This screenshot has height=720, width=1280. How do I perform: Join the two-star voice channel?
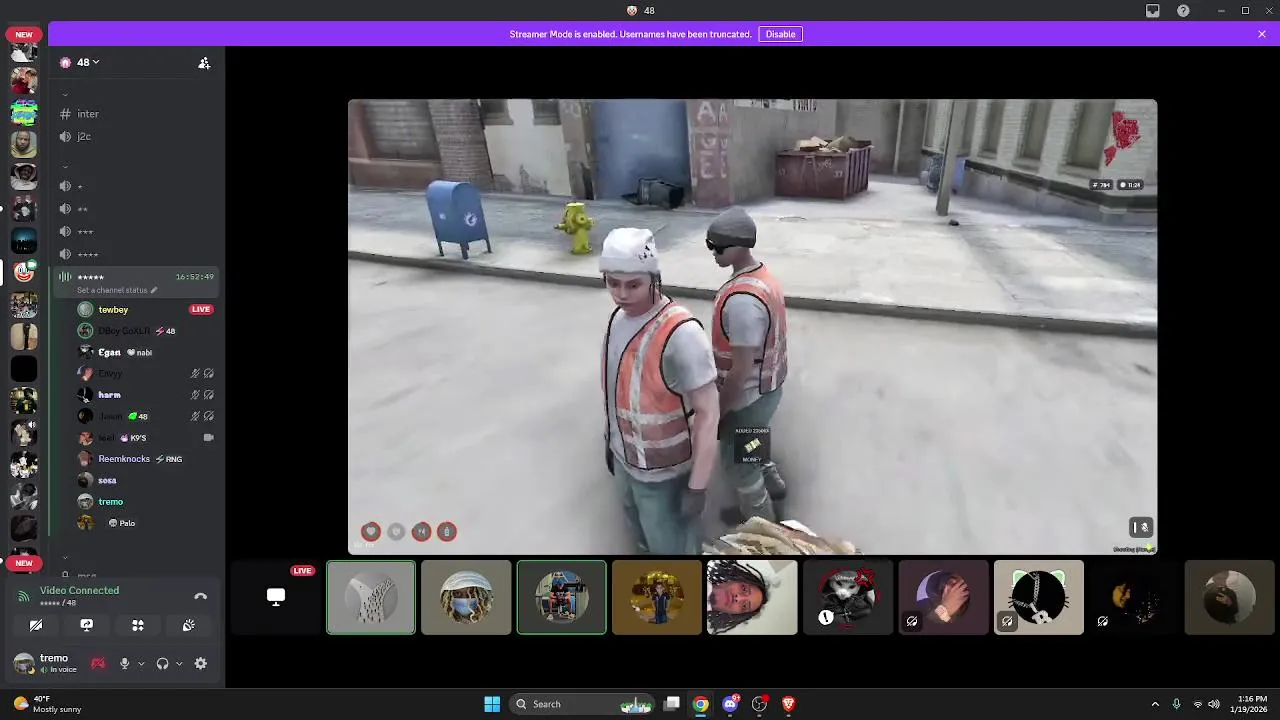pyautogui.click(x=138, y=209)
